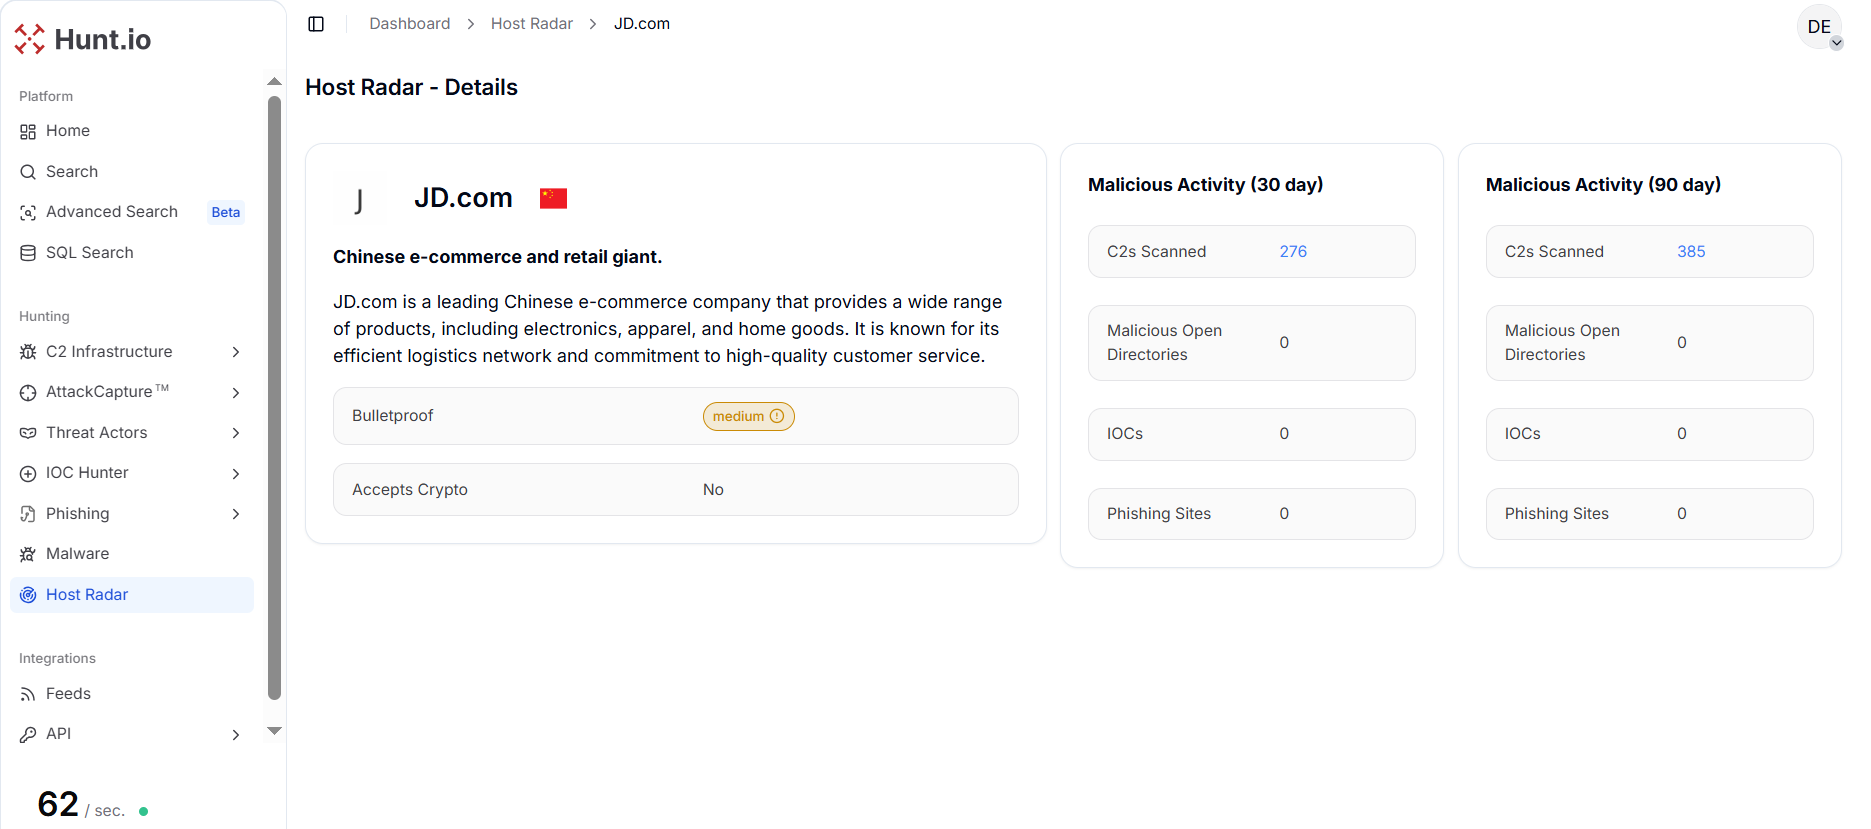
Task: Click the Search magnifier icon
Action: [x=28, y=172]
